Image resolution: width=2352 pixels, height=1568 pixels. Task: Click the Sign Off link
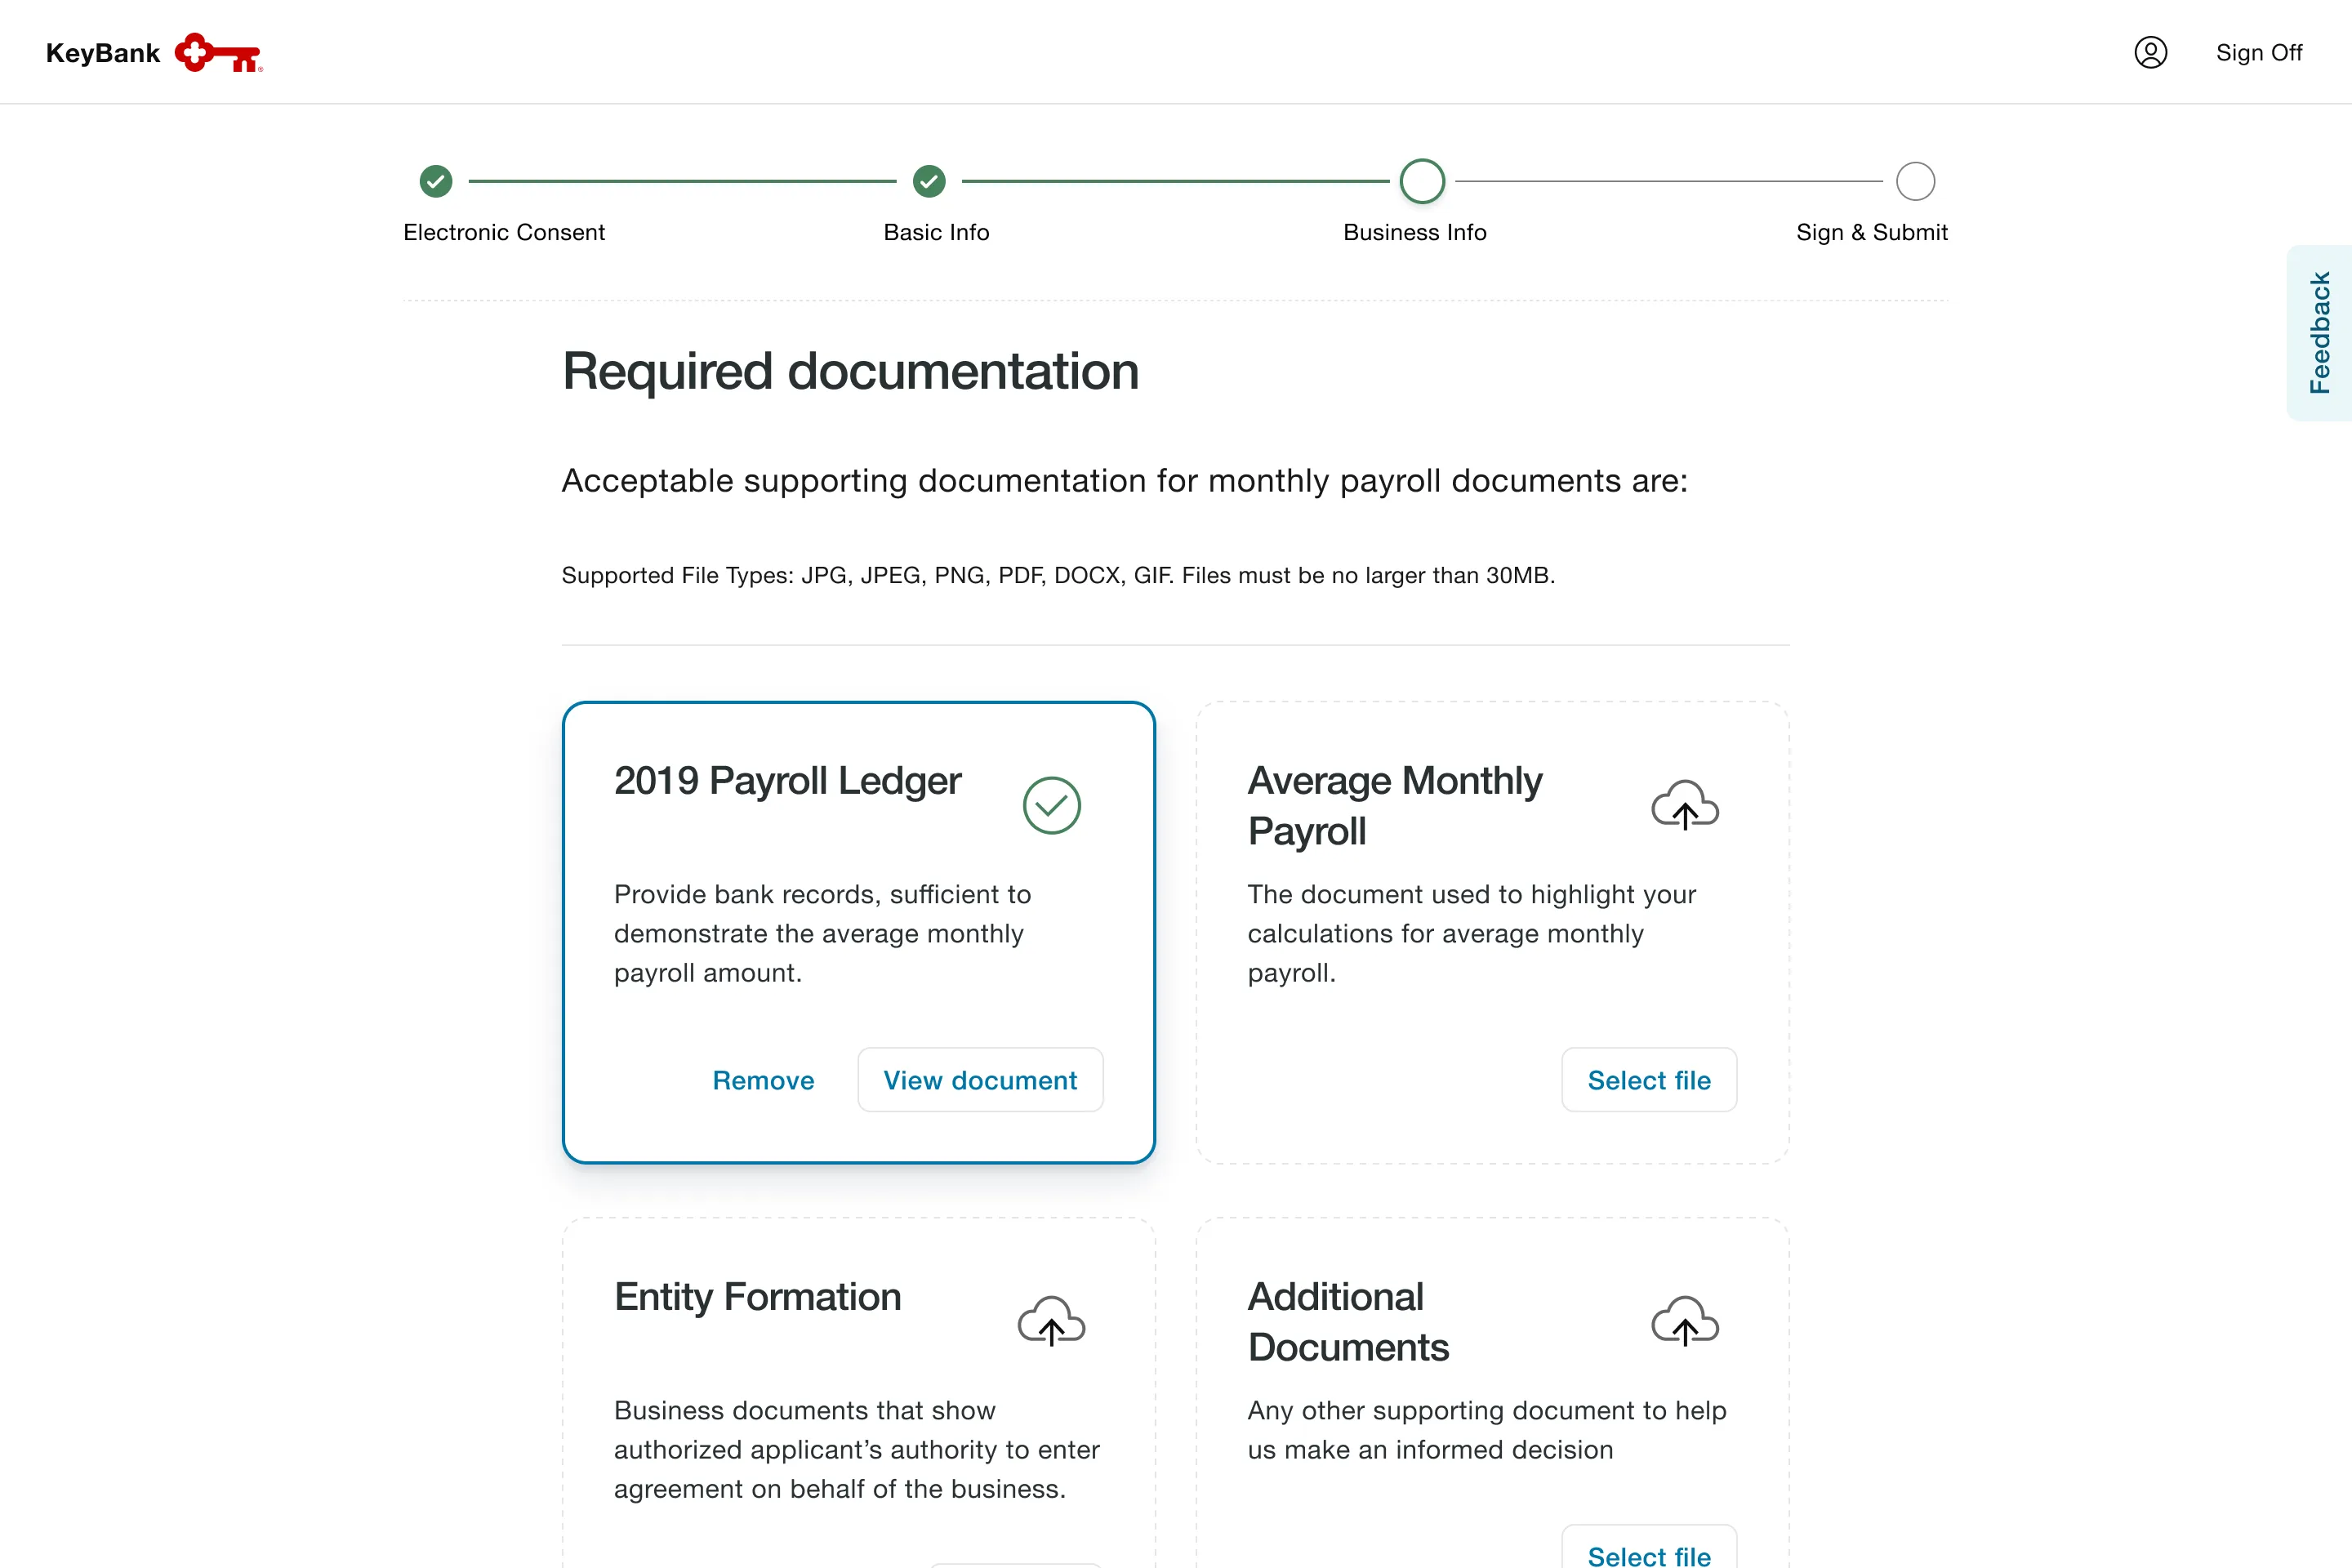[x=2258, y=52]
